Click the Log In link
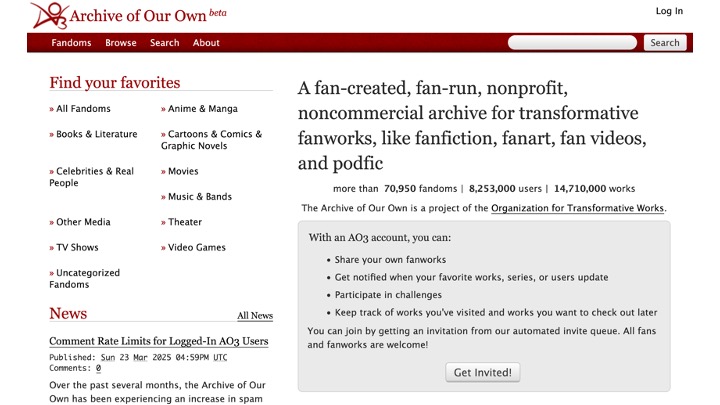This screenshot has height=405, width=720. [x=669, y=11]
